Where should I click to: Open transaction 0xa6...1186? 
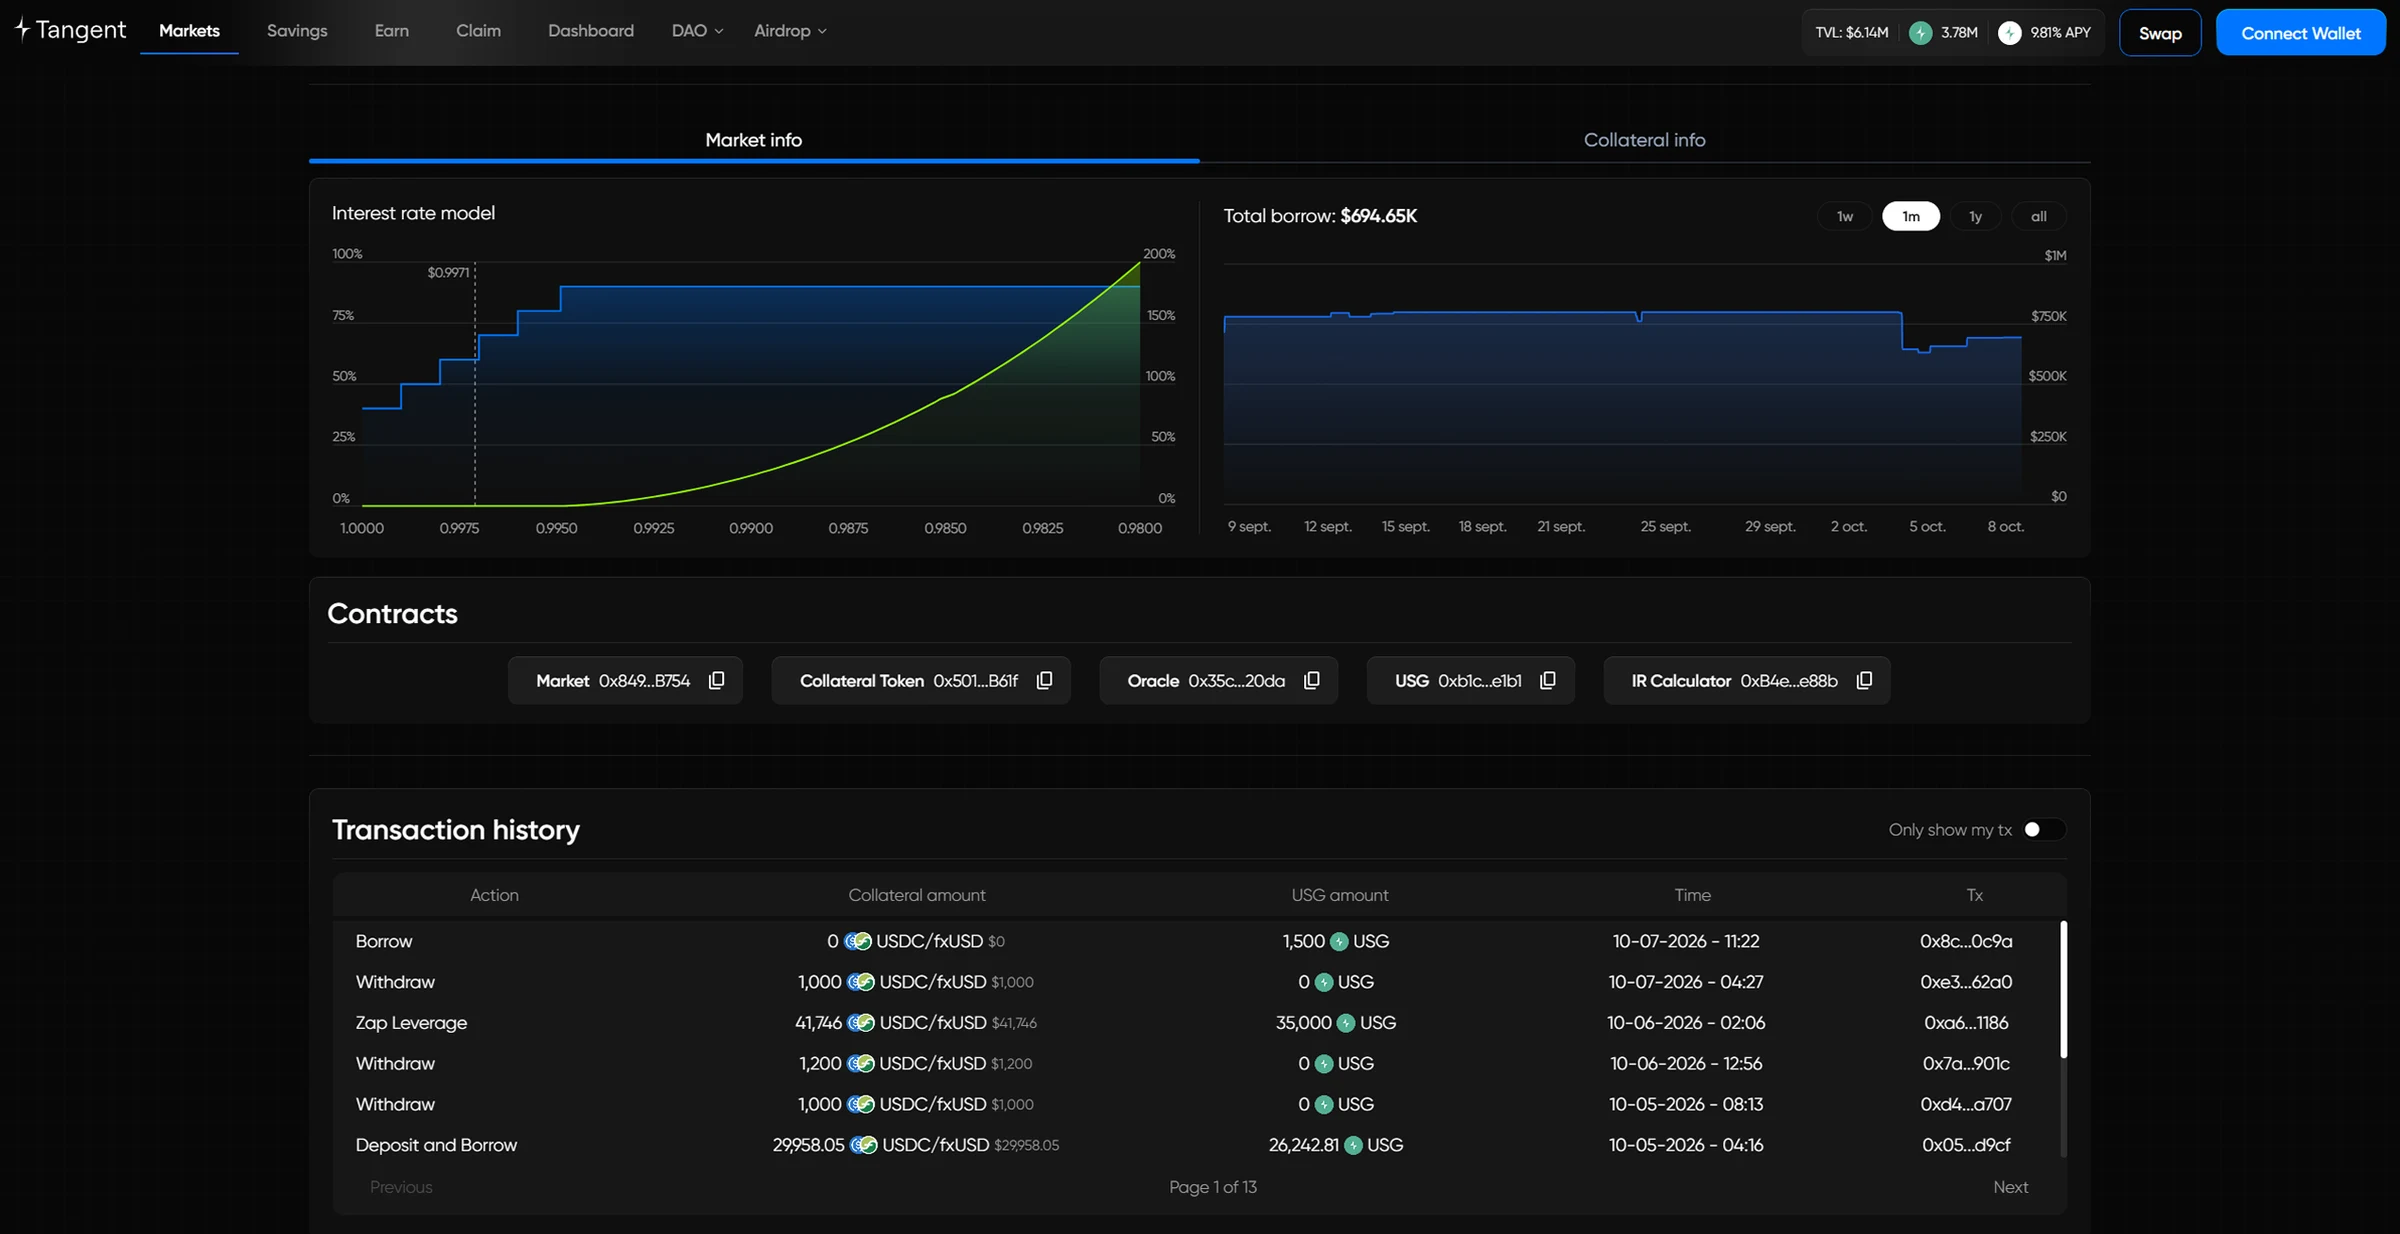1966,1023
